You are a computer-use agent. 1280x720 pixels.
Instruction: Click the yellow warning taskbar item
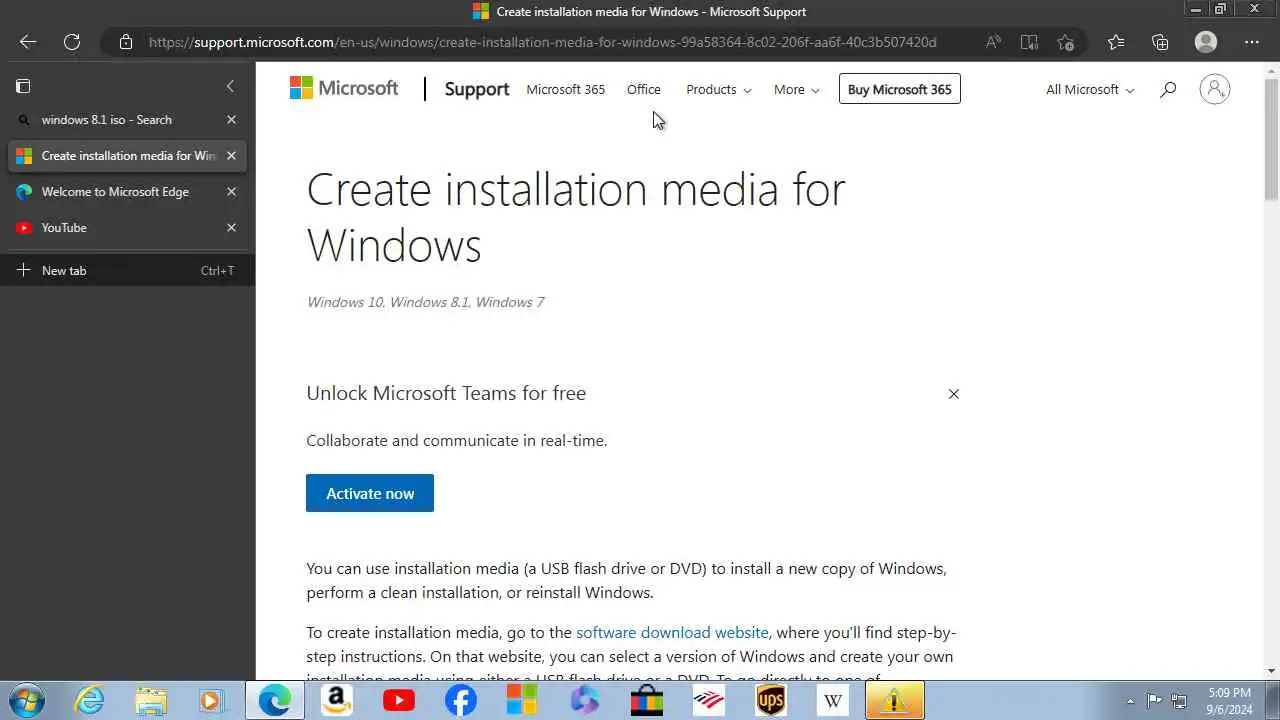pyautogui.click(x=894, y=700)
